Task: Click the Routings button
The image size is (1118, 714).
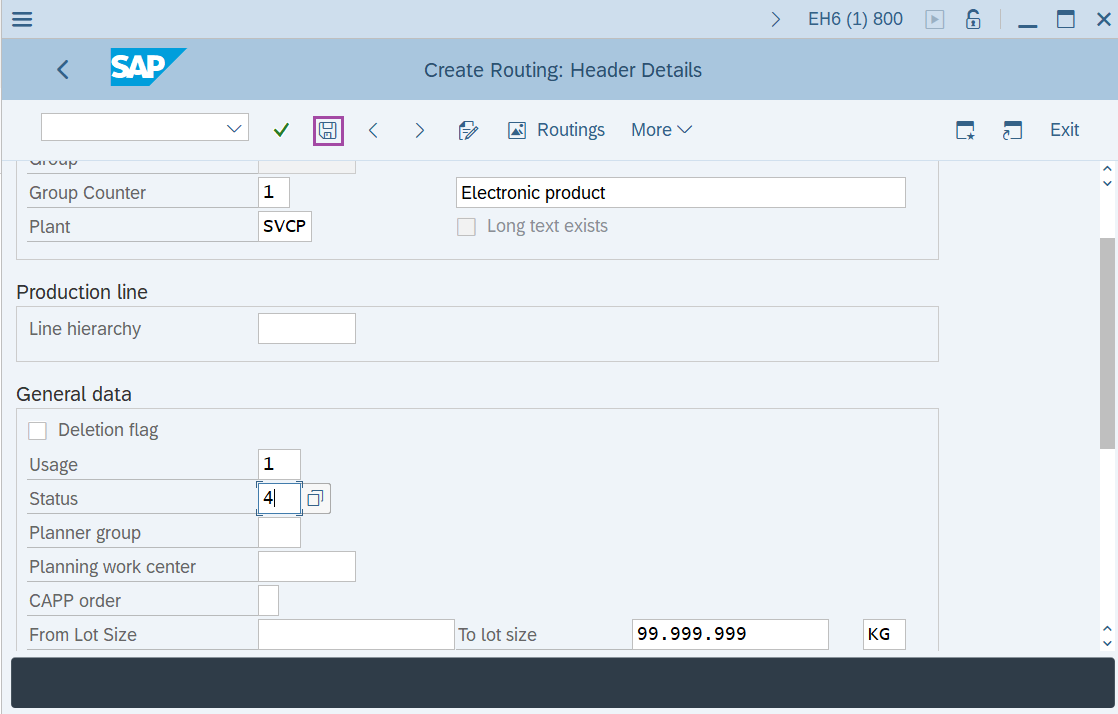Action: (556, 129)
